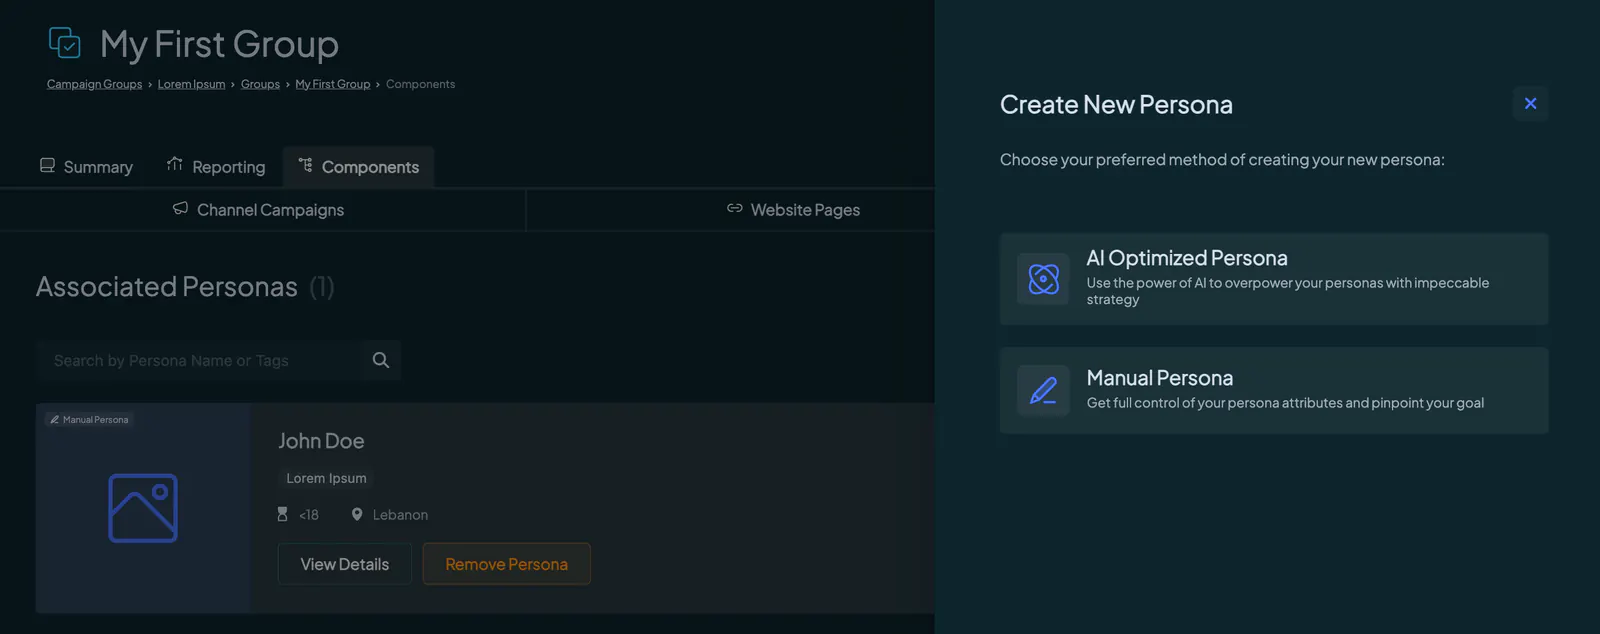
Task: Click the Remove Persona button
Action: click(507, 564)
